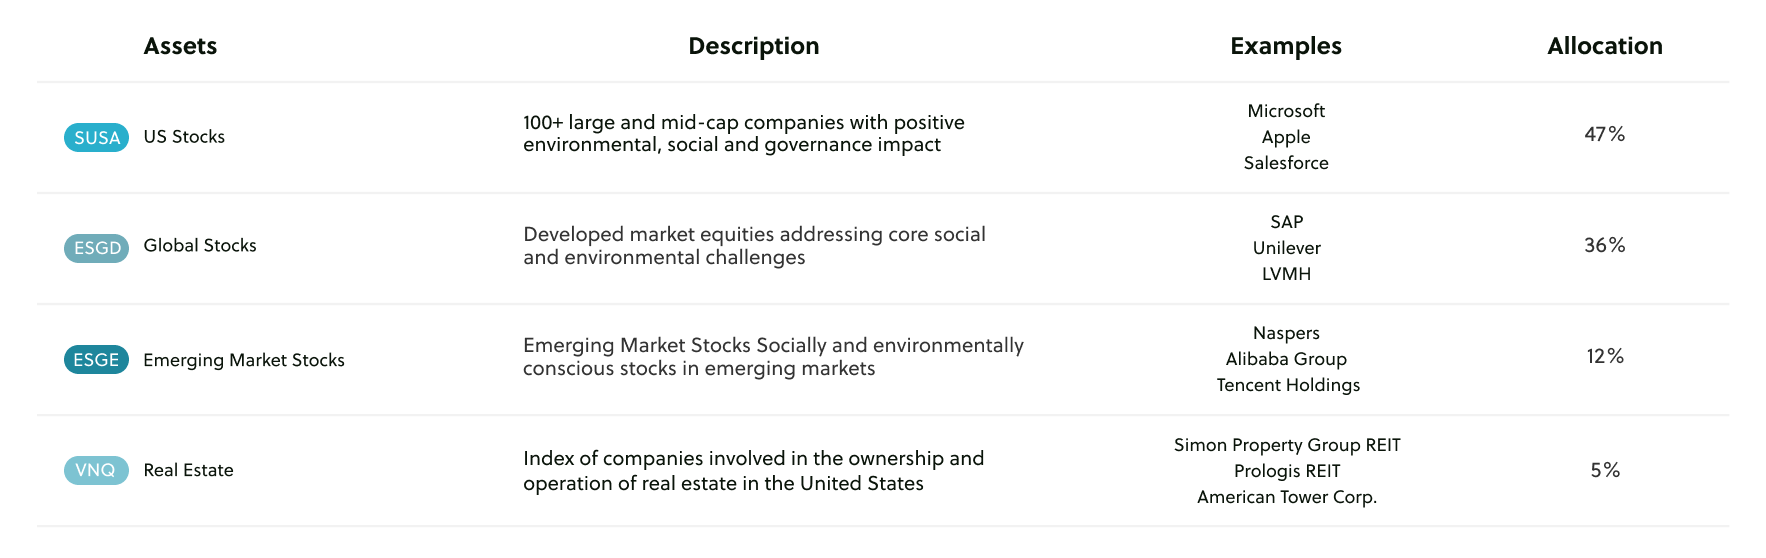
Task: Click the Examples column header
Action: [1285, 46]
